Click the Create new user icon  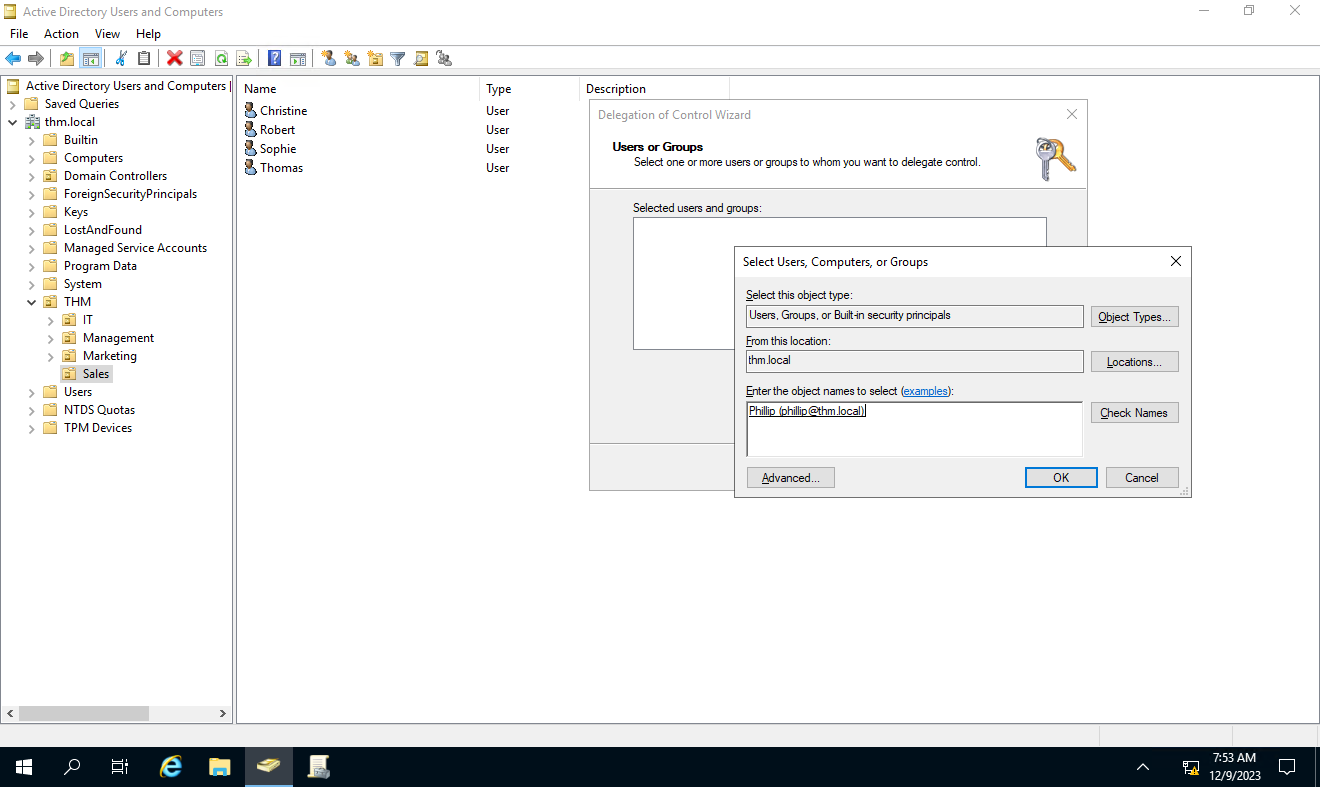click(x=329, y=59)
